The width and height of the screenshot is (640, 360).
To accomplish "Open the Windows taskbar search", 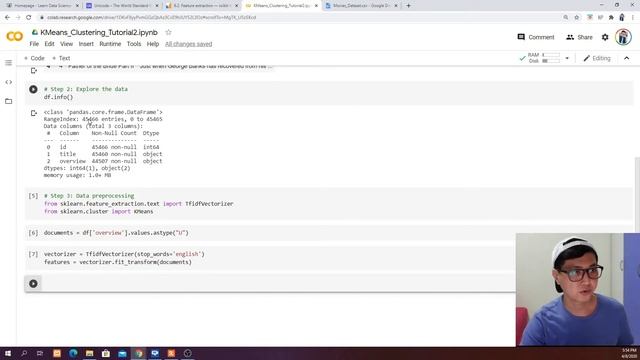I will (x=24, y=353).
